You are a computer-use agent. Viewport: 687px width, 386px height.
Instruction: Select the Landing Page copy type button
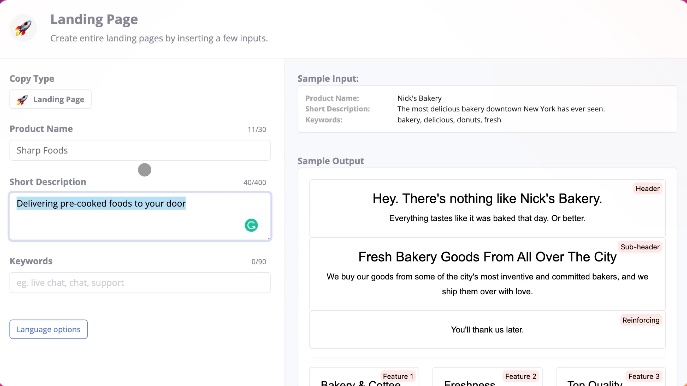click(50, 99)
